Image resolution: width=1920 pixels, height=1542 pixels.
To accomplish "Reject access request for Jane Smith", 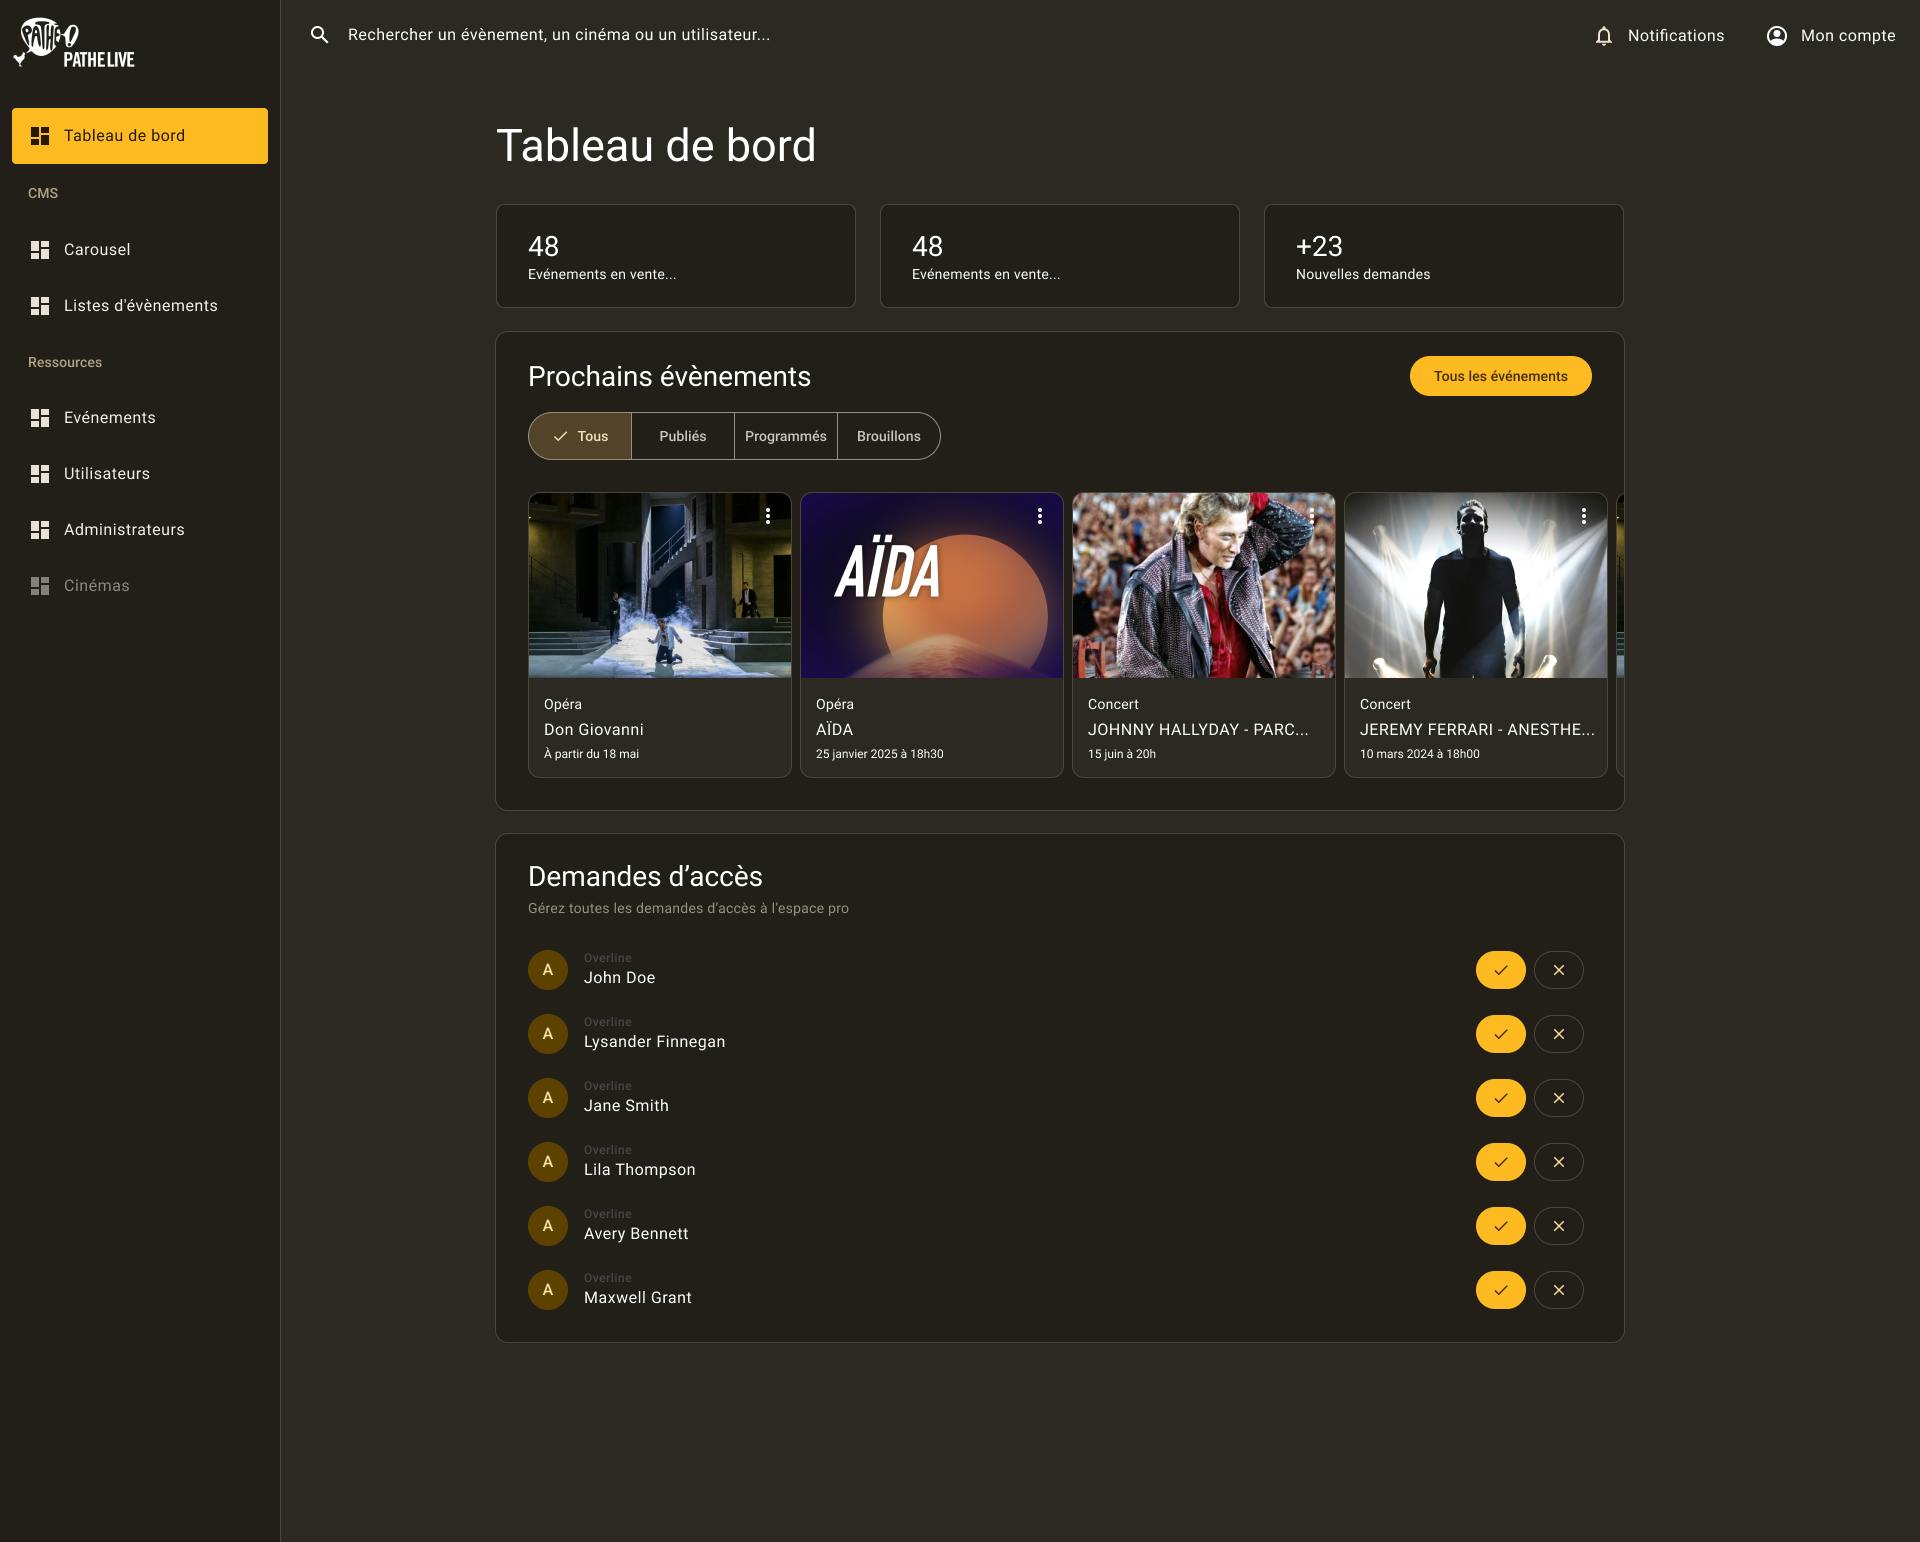I will tap(1560, 1098).
